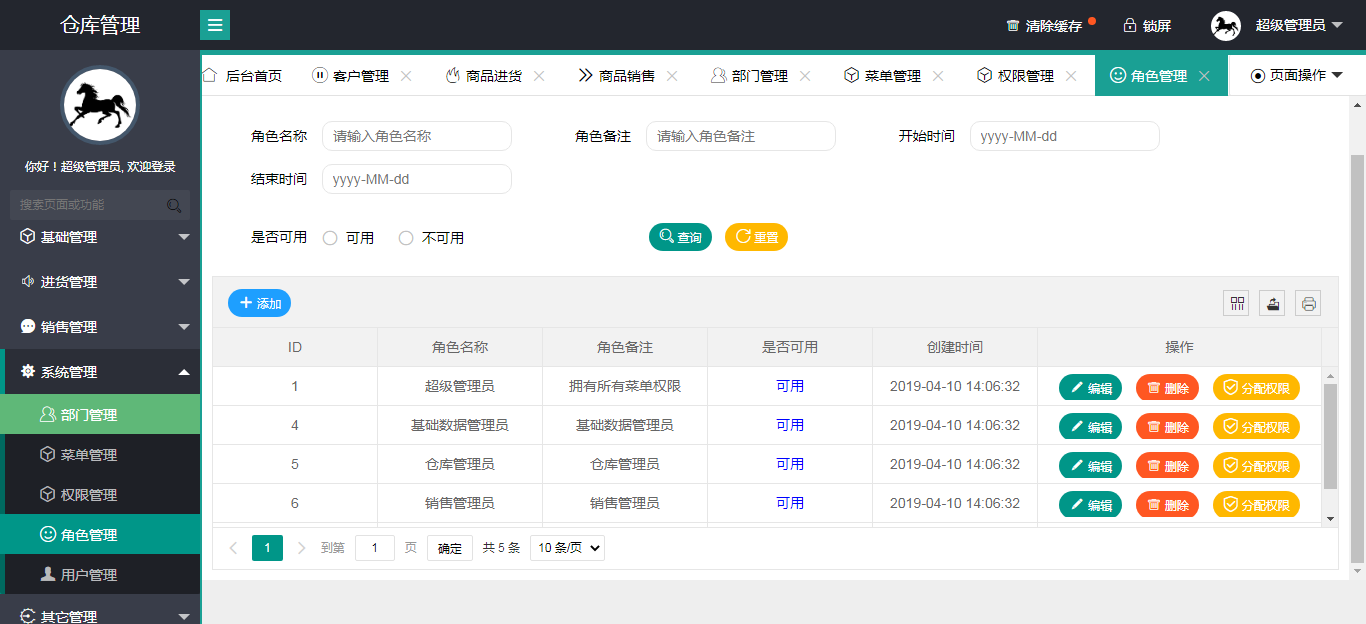
Task: Close the 权限管理 tab
Action: 1071,76
